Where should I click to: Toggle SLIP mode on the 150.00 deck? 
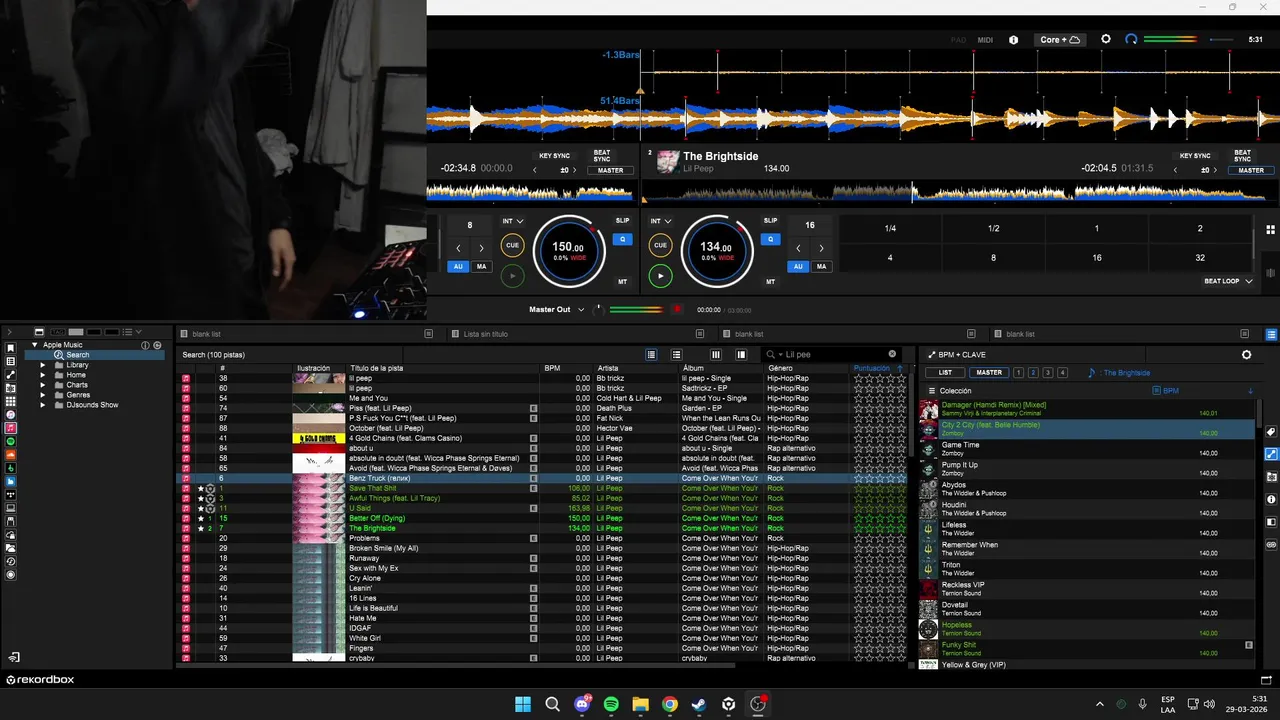pyautogui.click(x=622, y=220)
